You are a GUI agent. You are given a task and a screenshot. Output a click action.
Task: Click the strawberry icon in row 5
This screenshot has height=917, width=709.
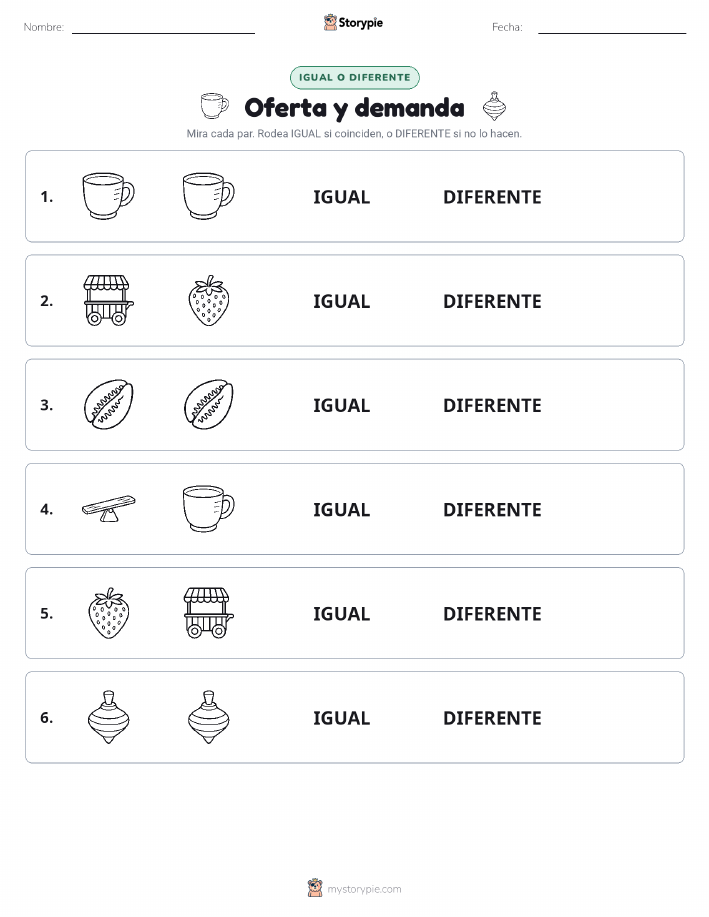(108, 612)
